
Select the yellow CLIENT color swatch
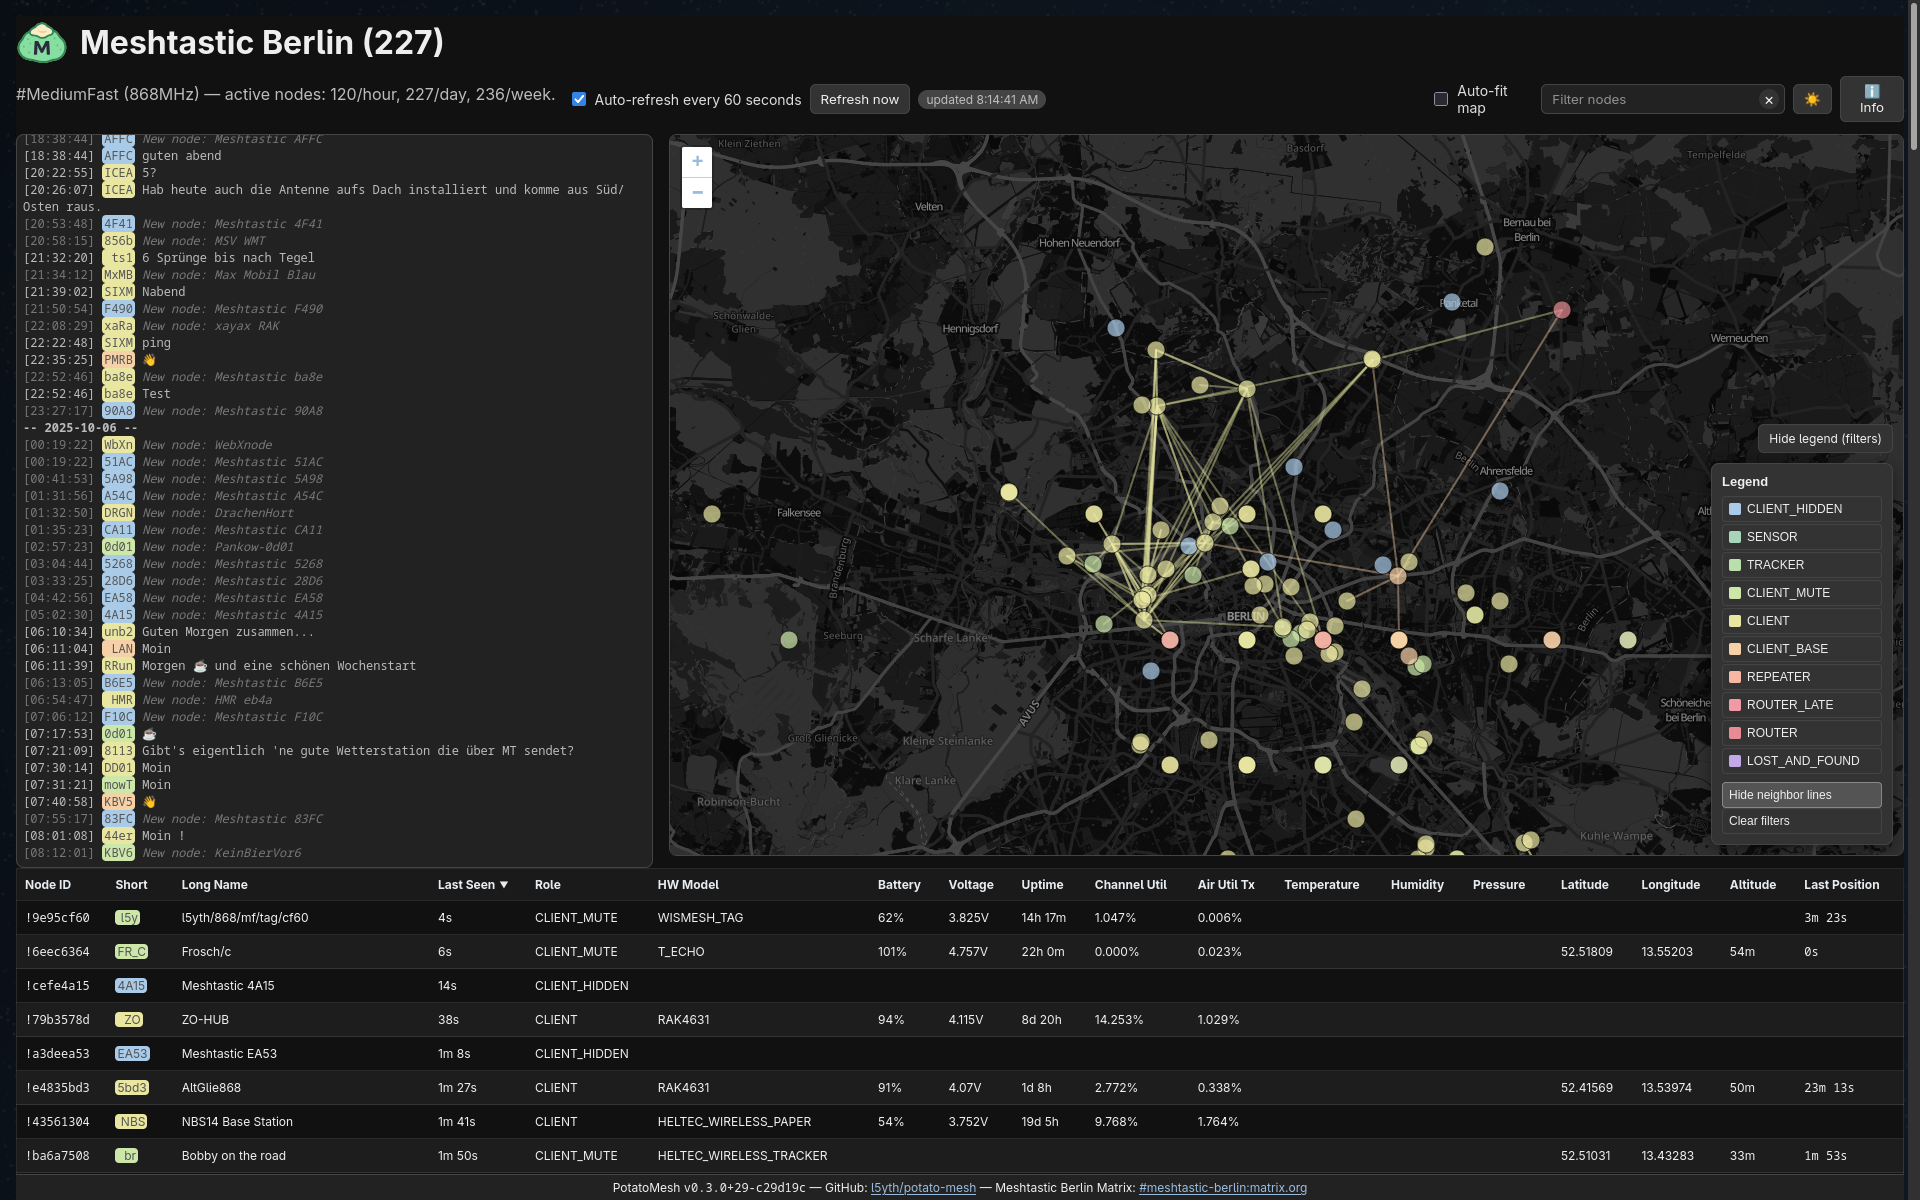click(x=1735, y=621)
